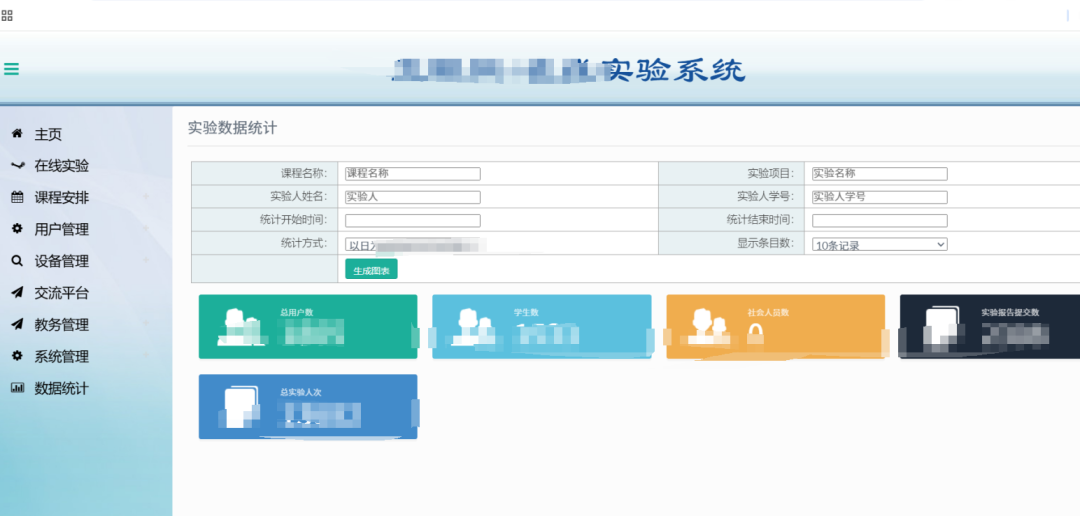Focus the 统计结束时间 date field
1080x516 pixels.
click(880, 220)
